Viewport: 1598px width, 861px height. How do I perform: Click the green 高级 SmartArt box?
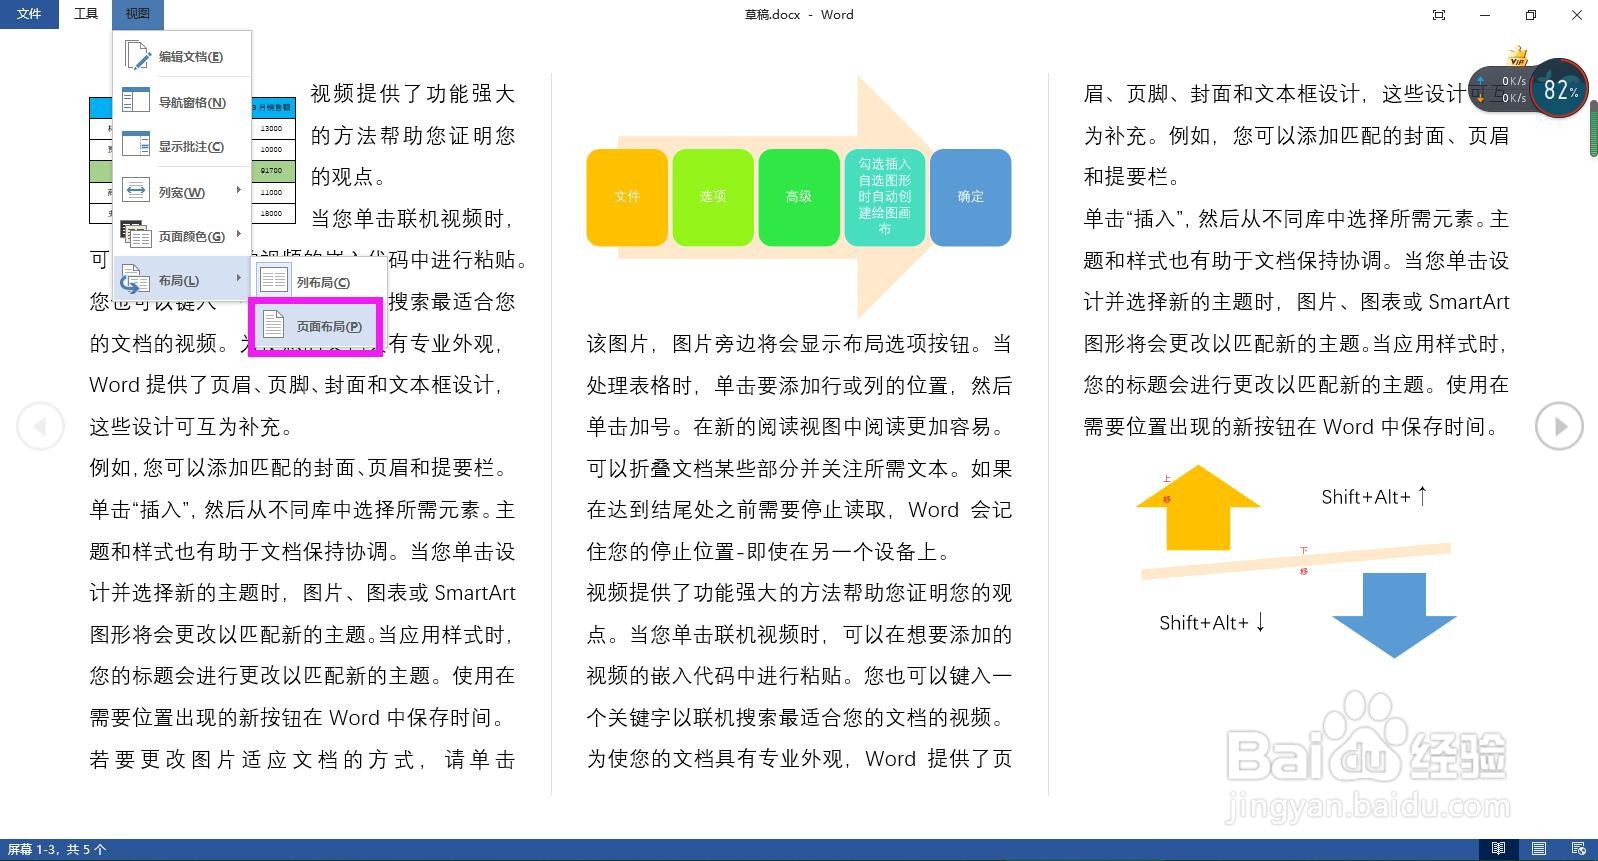[x=799, y=197]
